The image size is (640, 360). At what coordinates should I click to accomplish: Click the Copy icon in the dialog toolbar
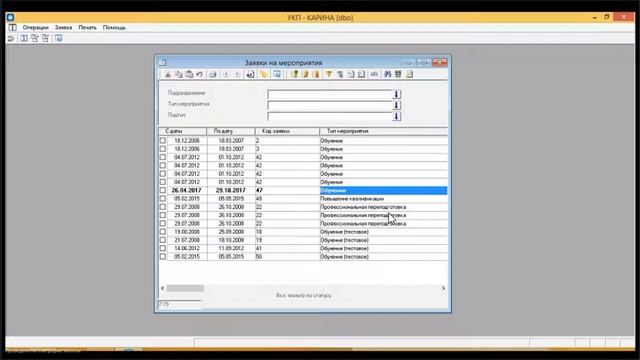point(178,74)
